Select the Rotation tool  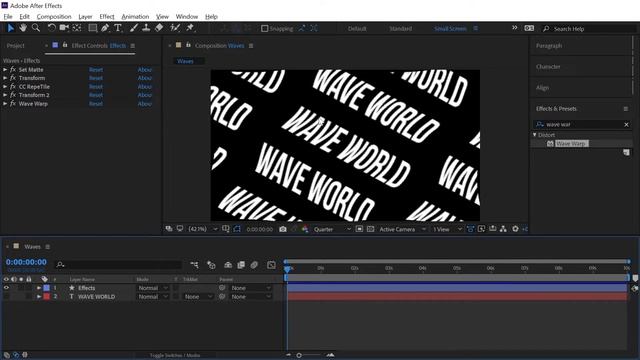(51, 28)
